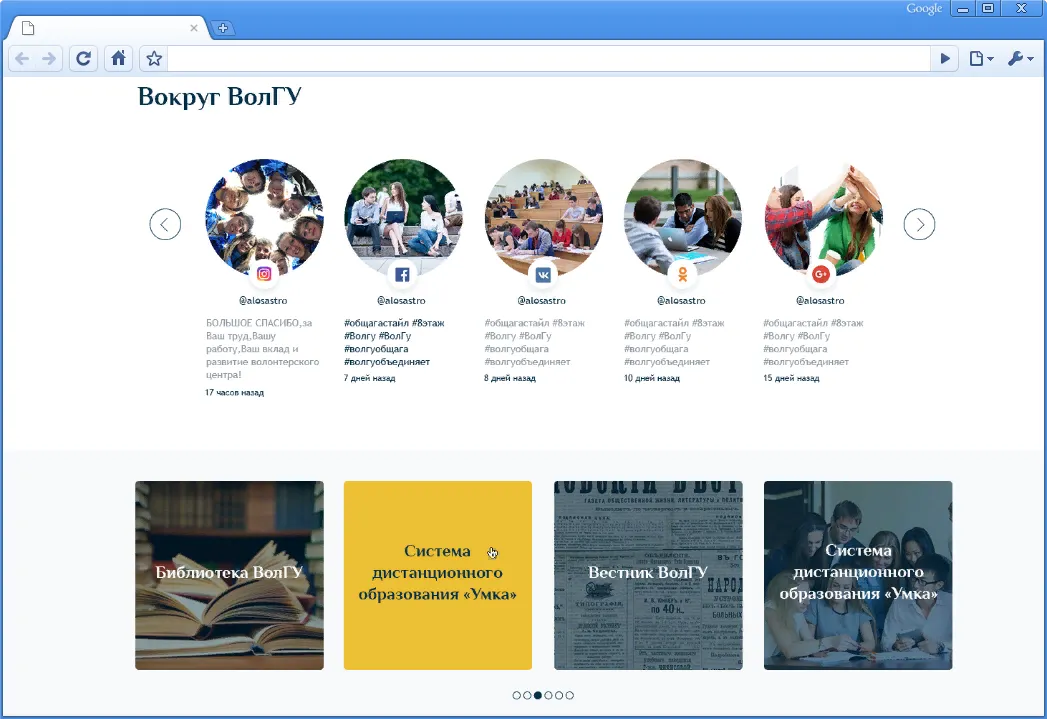Click the '15 дней назад' timestamp
The width and height of the screenshot is (1047, 719).
(x=791, y=378)
